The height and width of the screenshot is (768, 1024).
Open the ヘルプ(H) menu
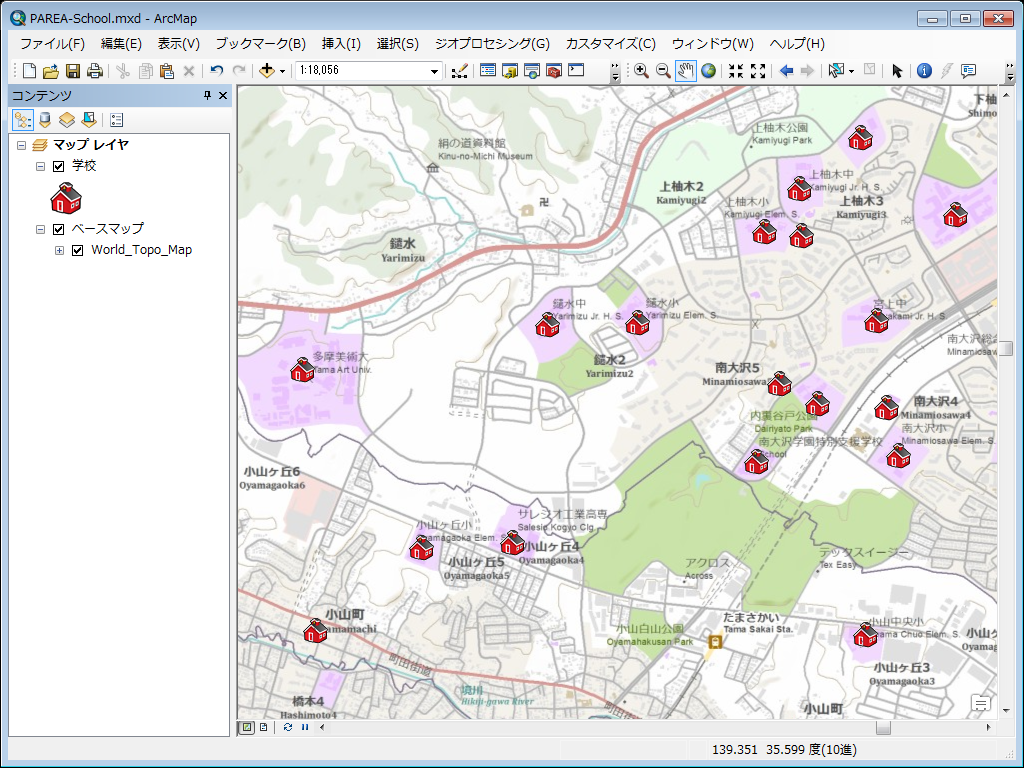click(797, 44)
